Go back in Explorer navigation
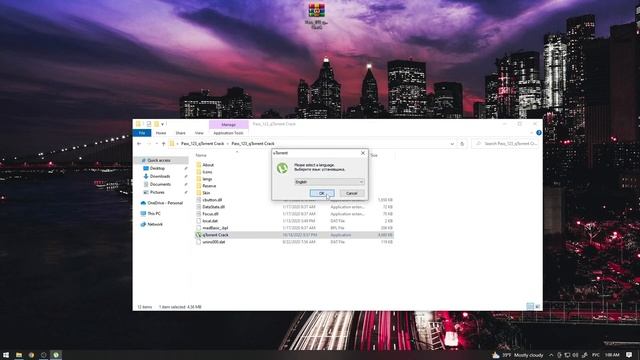Viewport: 640px width, 360px height. tap(139, 144)
